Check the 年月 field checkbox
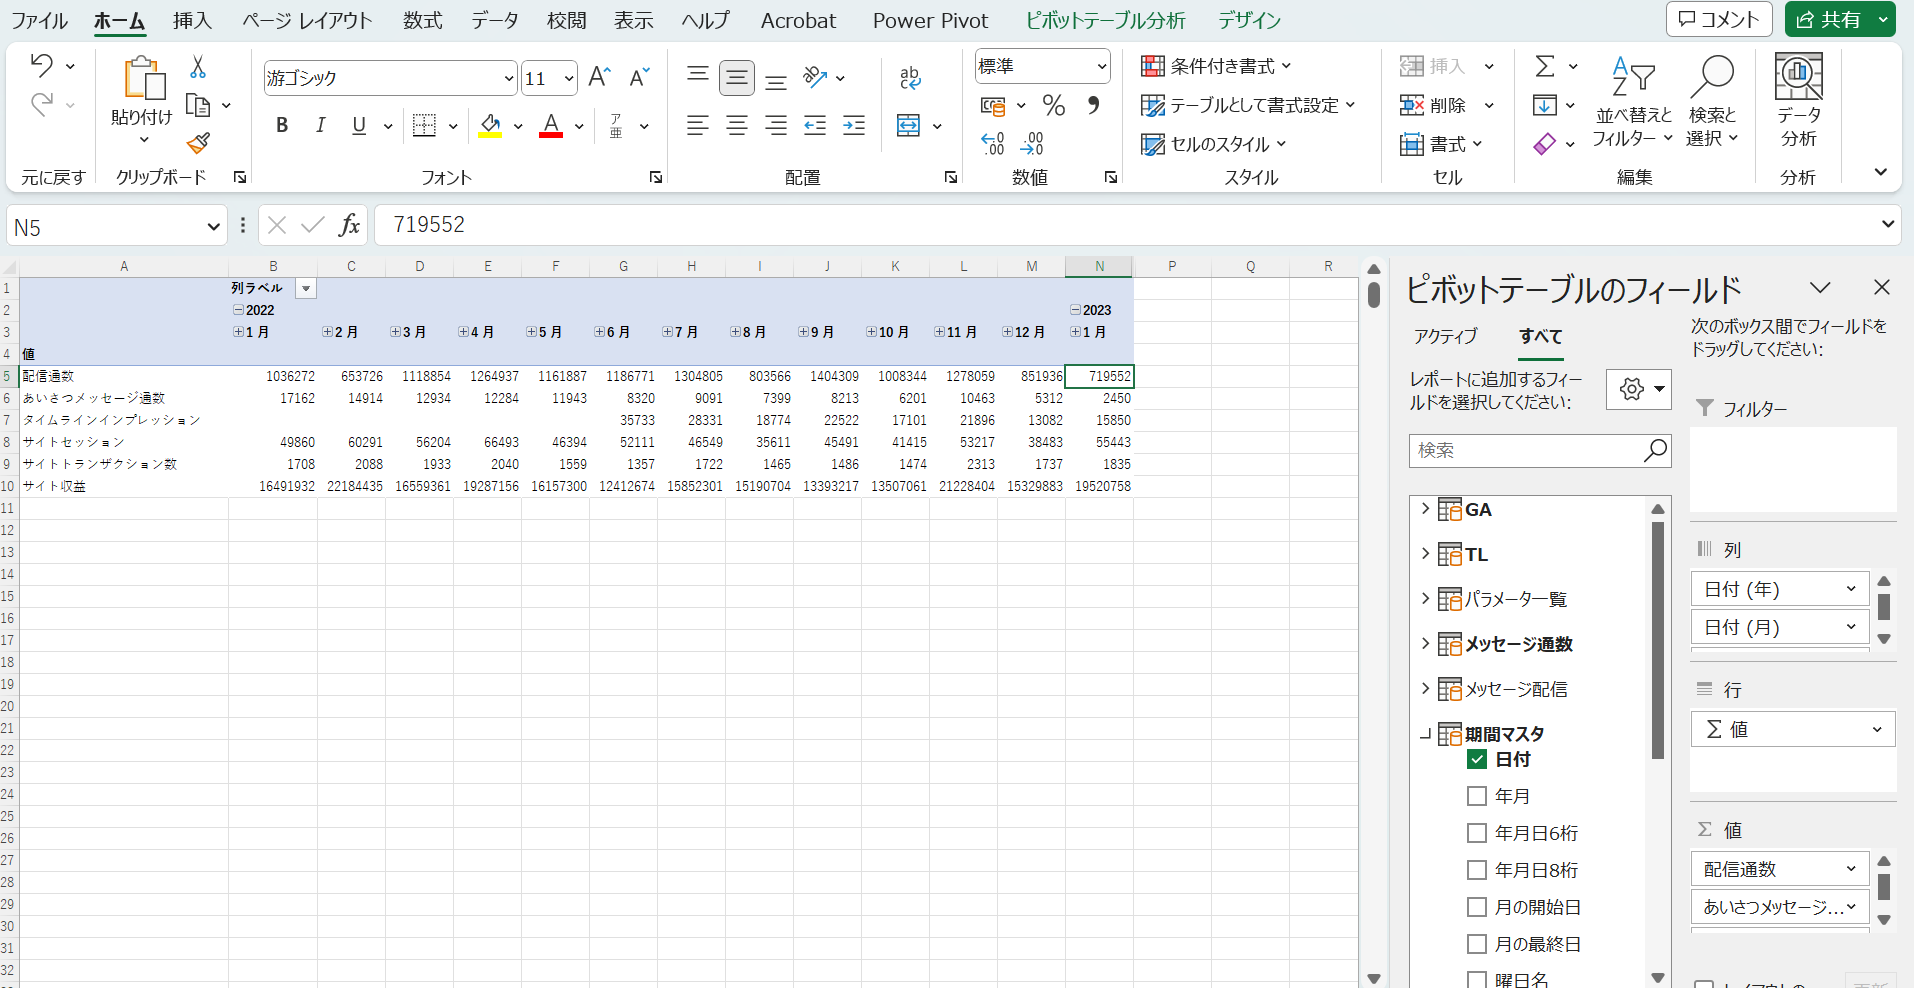The image size is (1914, 988). pos(1477,796)
